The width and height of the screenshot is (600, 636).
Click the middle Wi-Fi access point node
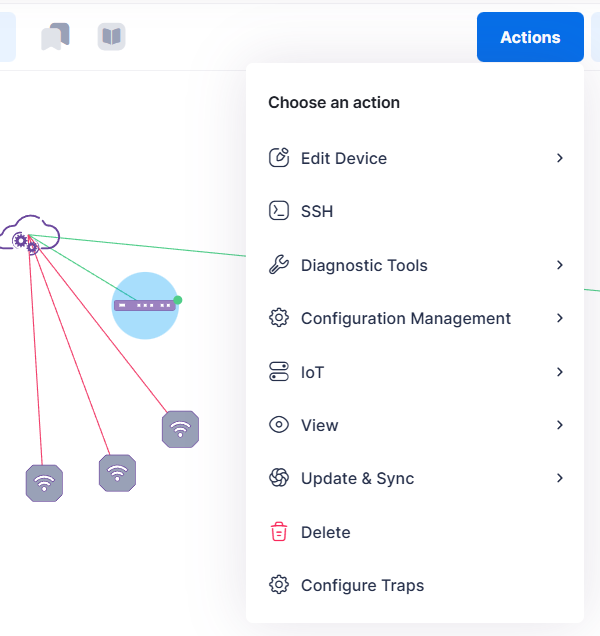point(117,472)
